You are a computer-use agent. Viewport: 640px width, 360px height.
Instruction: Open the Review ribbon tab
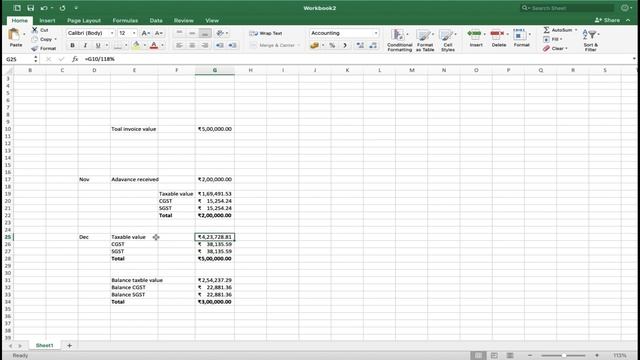coord(184,20)
